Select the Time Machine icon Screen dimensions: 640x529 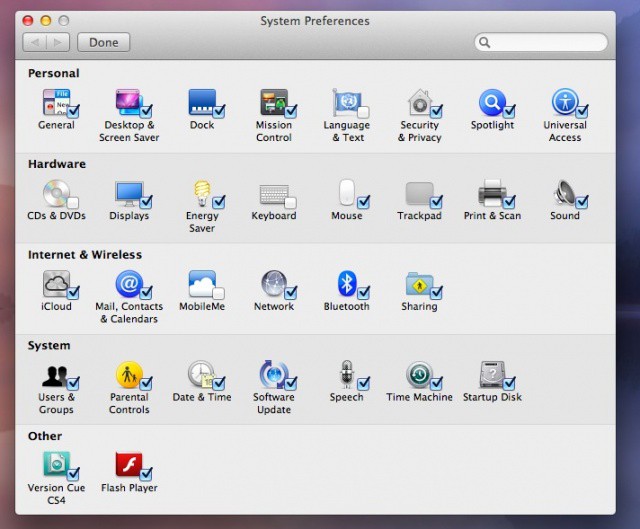[418, 375]
